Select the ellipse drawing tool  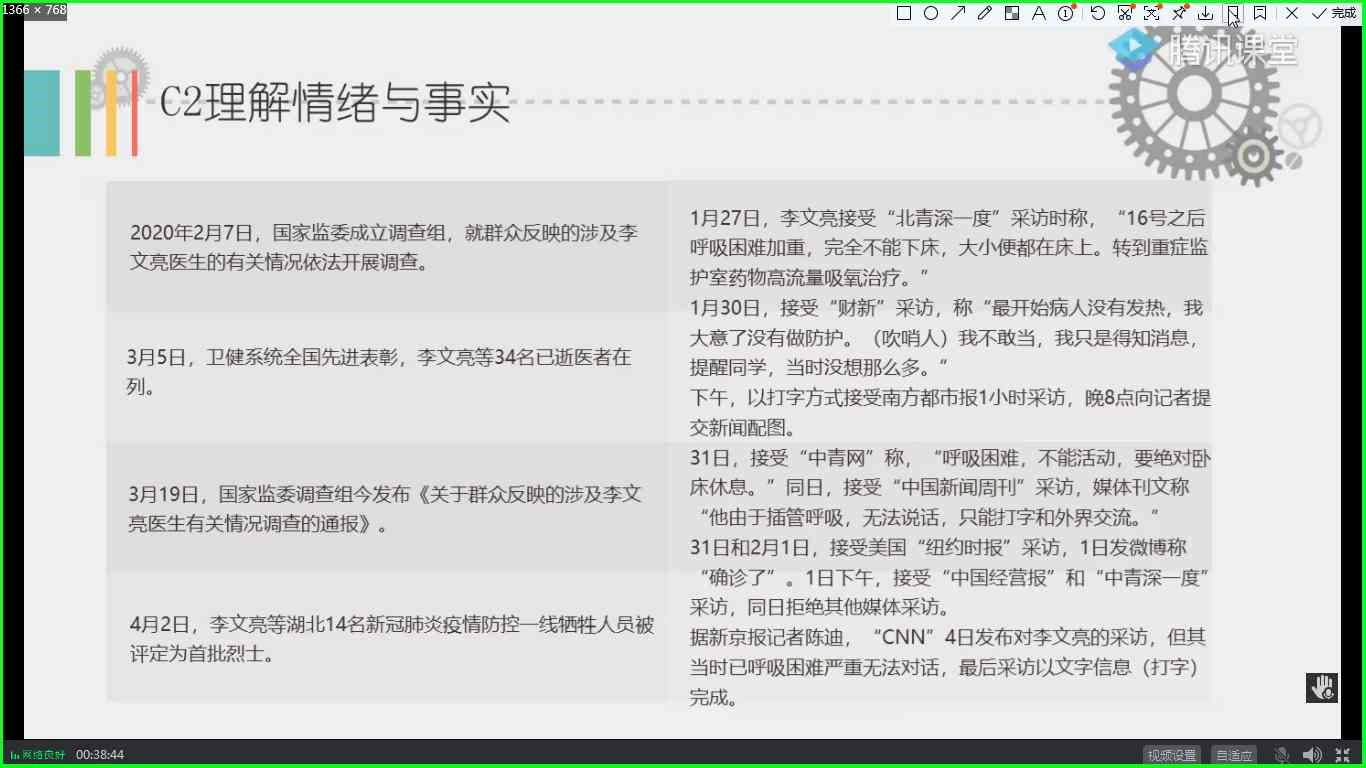[x=931, y=13]
